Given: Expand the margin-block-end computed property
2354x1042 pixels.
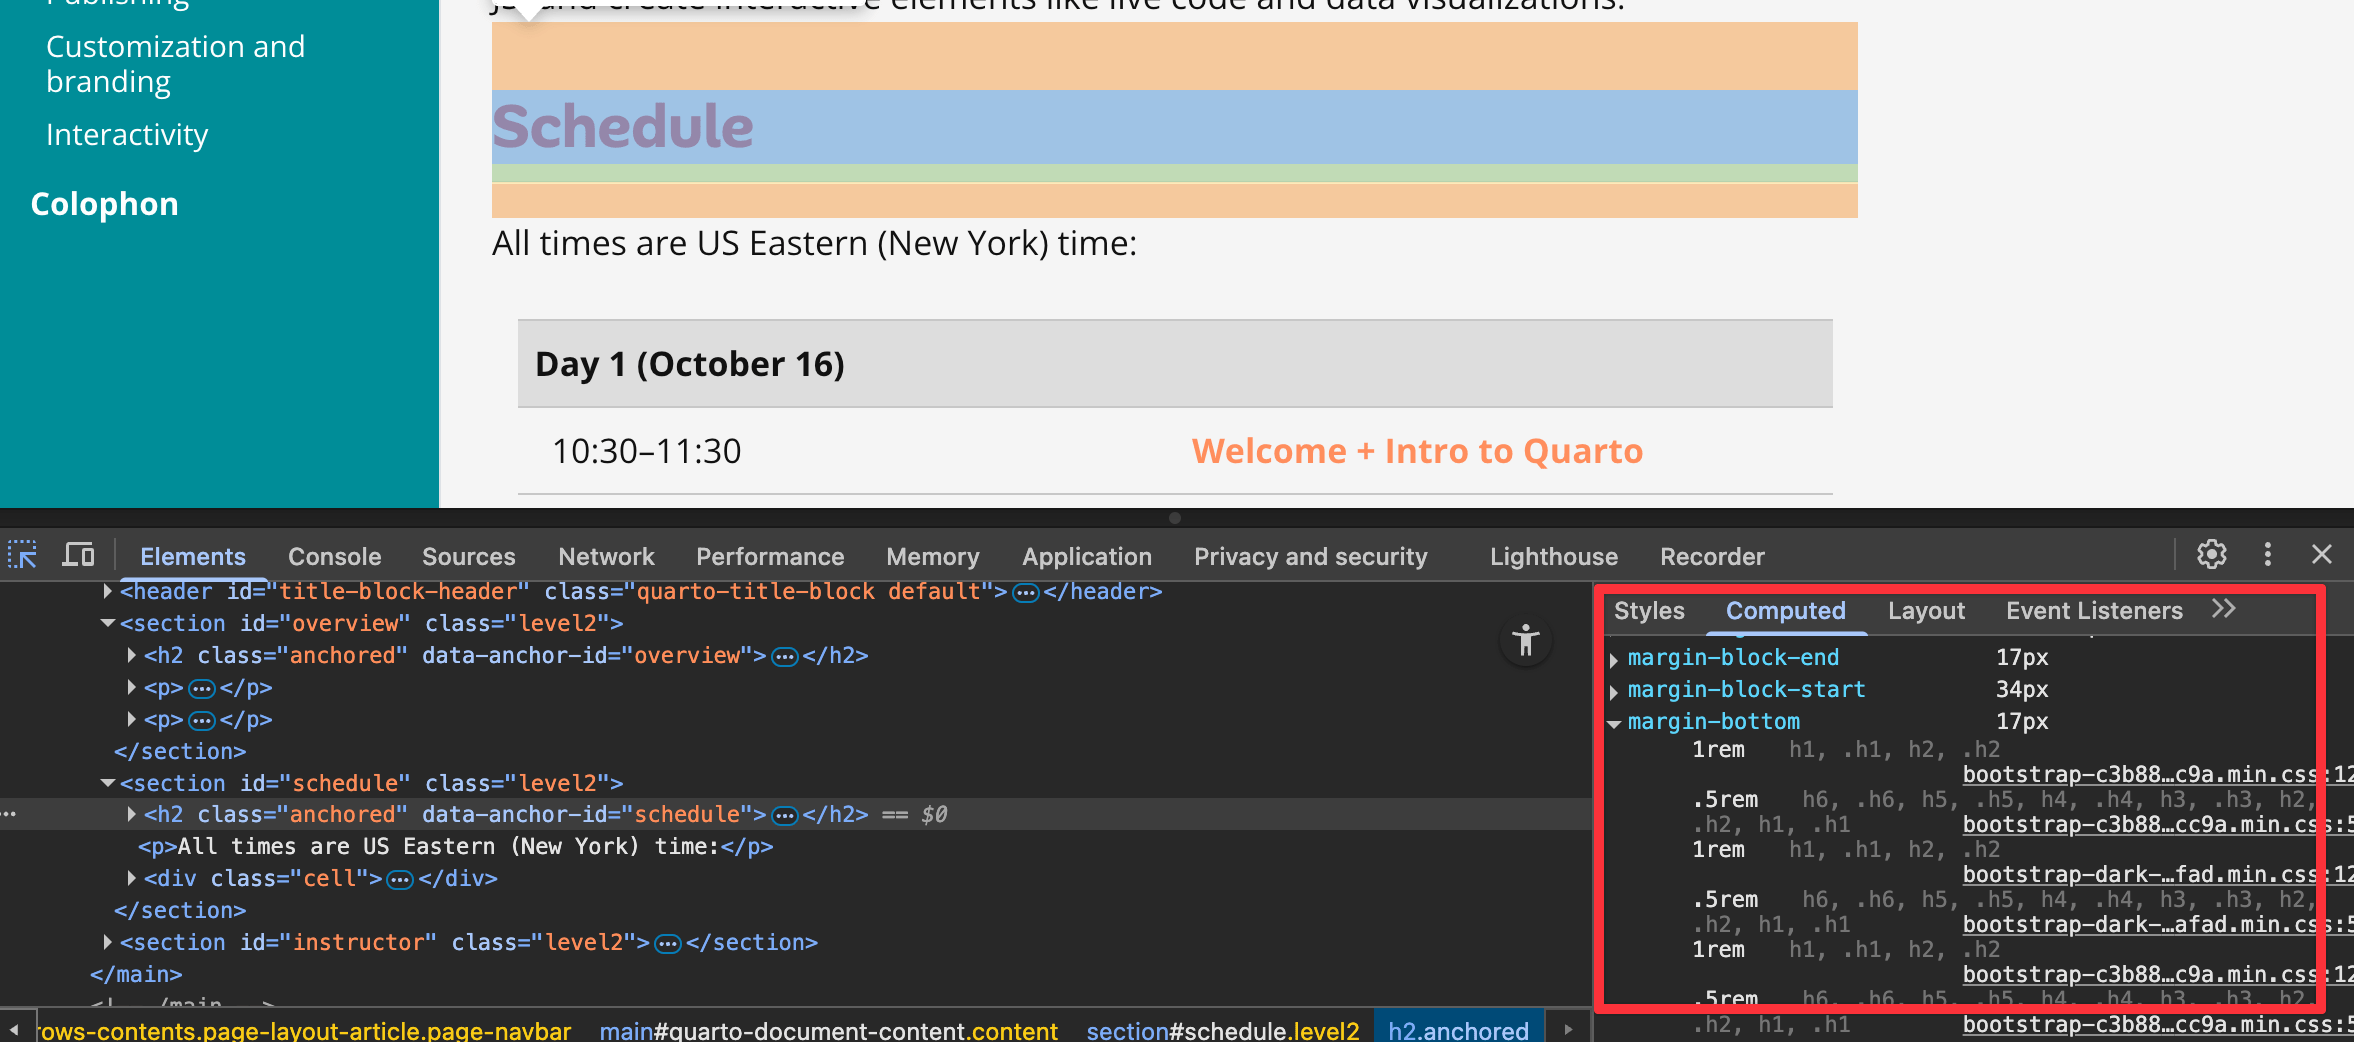Looking at the screenshot, I should 1614,659.
